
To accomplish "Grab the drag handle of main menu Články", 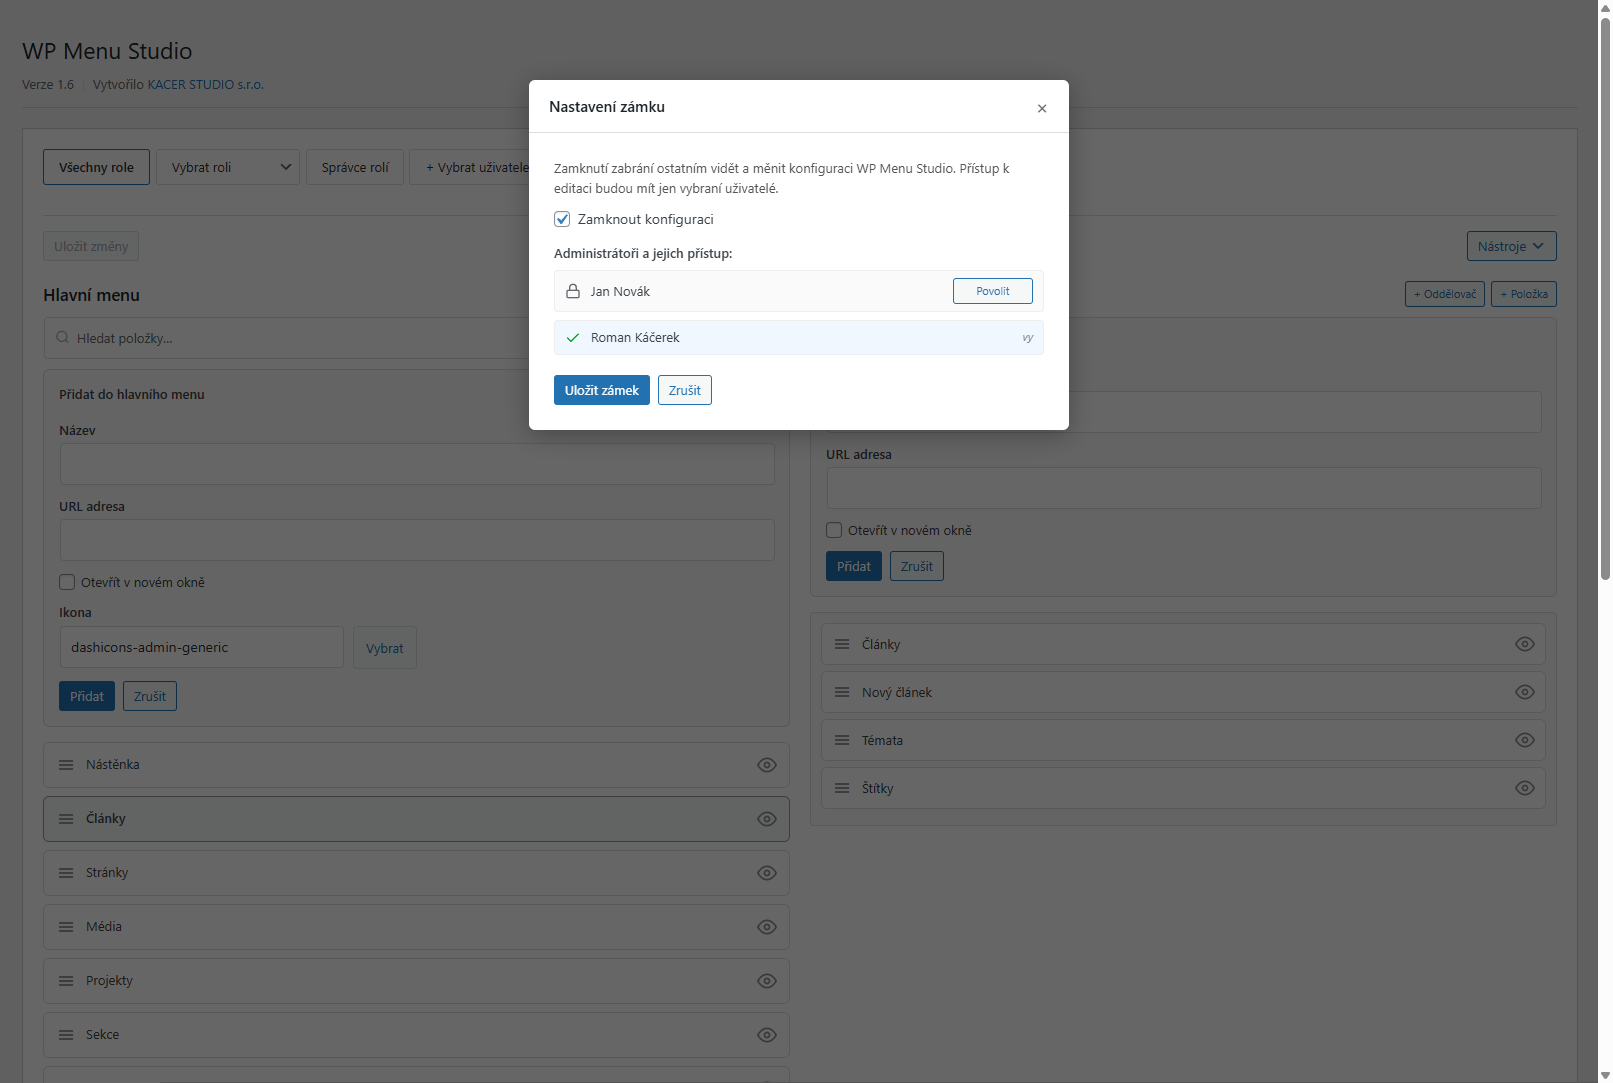I will (66, 819).
